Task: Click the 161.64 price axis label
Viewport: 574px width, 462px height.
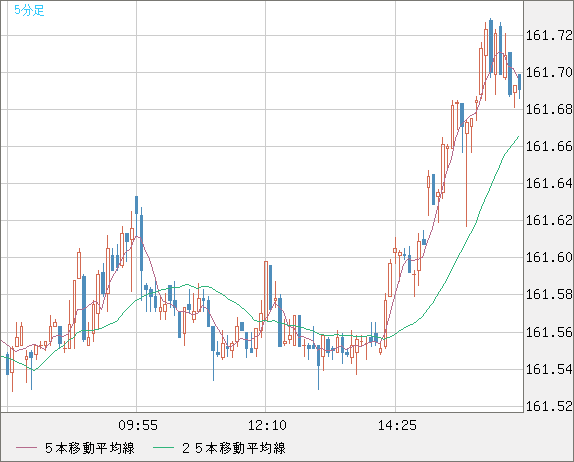Action: 549,183
